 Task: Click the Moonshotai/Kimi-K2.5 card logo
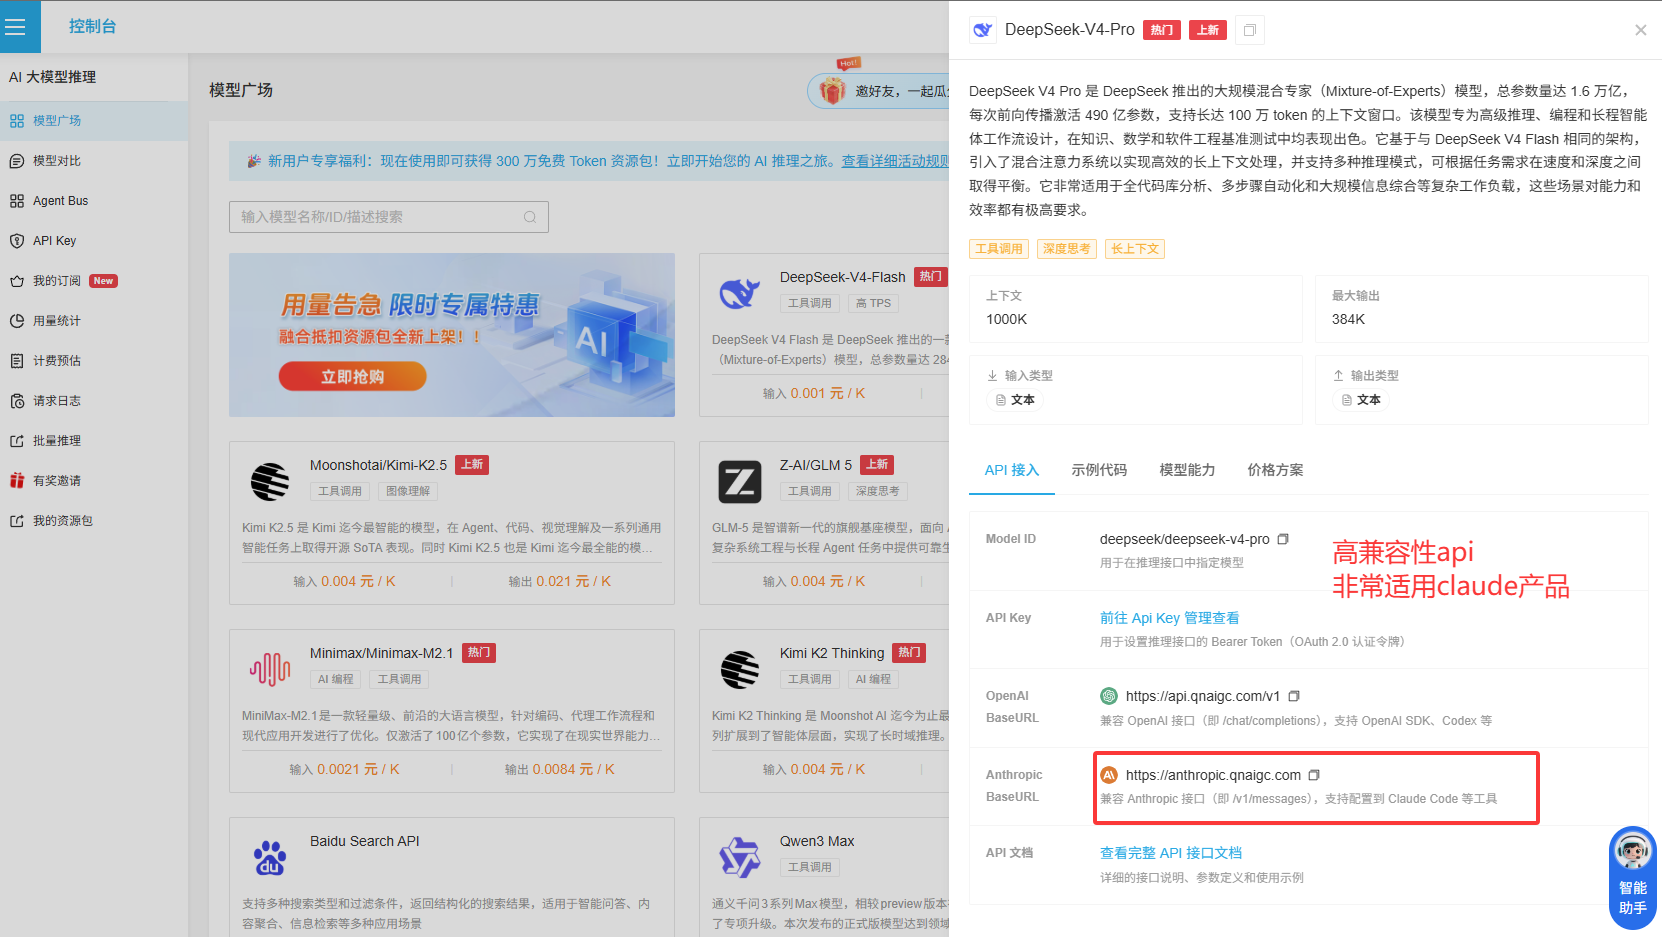[x=270, y=482]
